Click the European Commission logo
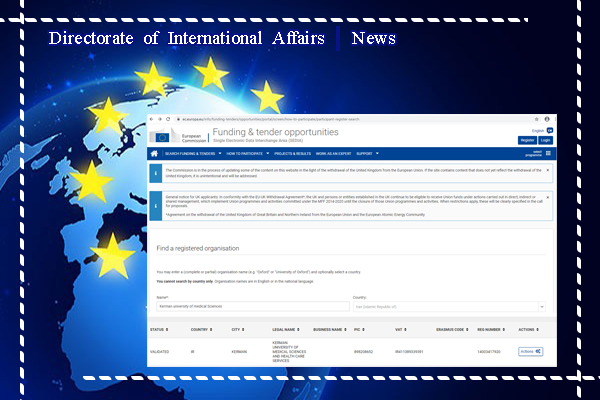This screenshot has width=600, height=400. coord(178,136)
